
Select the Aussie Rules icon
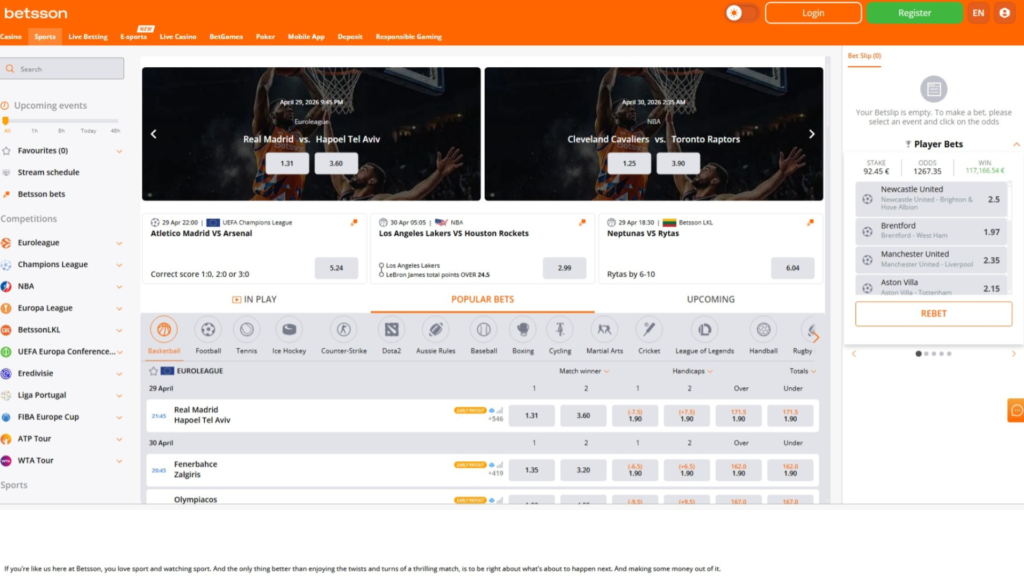pos(436,330)
